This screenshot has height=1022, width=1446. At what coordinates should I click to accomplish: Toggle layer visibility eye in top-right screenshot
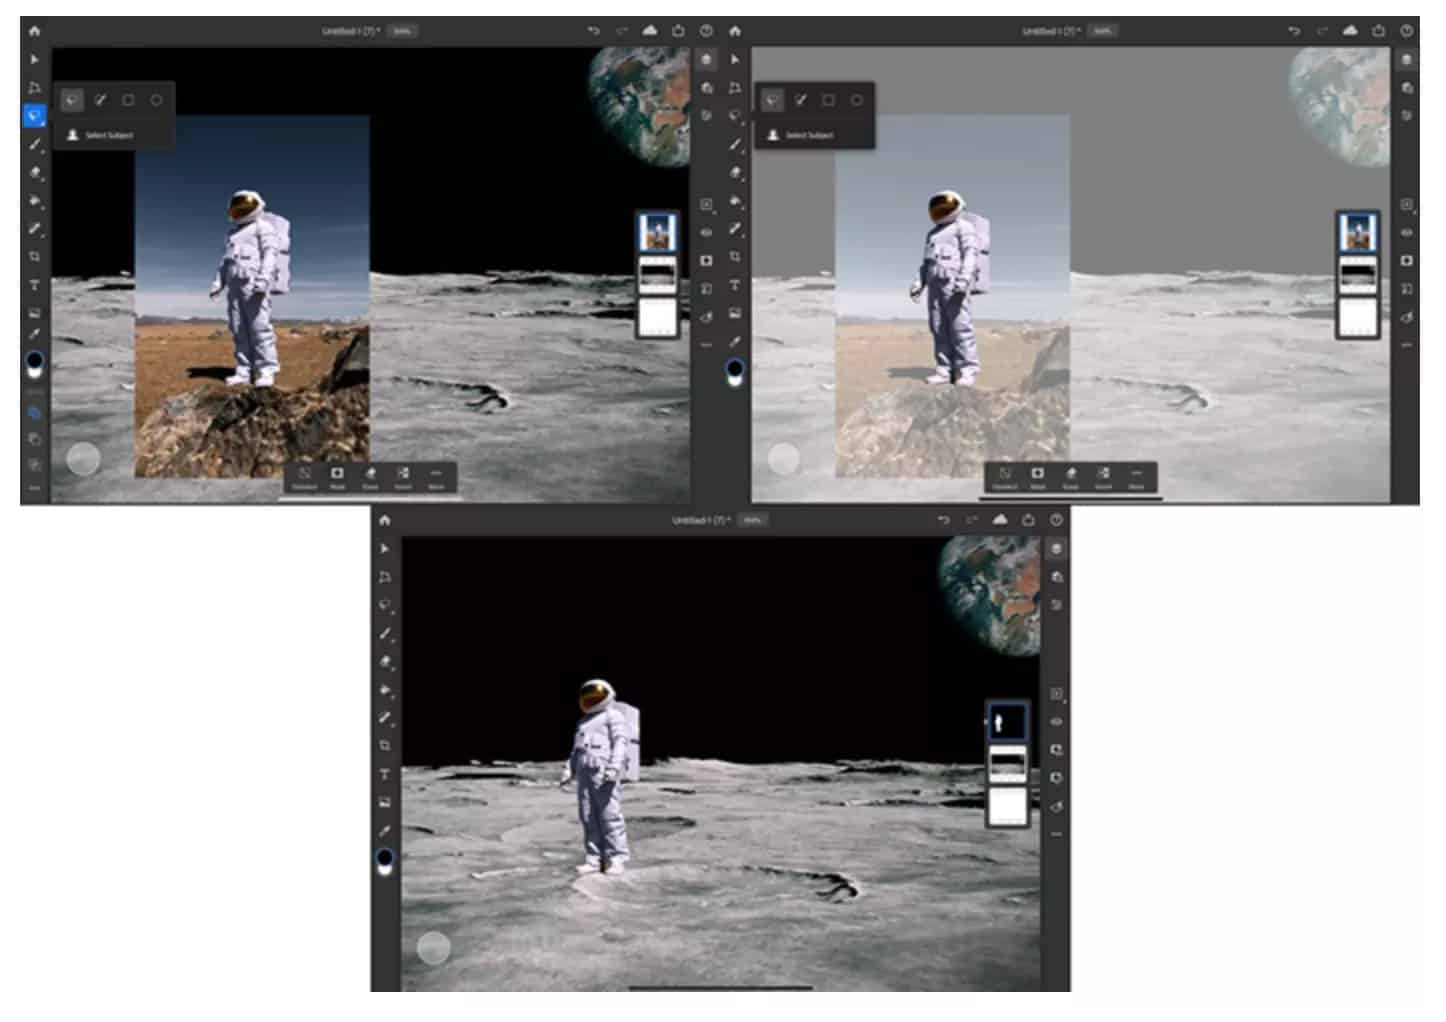[1406, 232]
